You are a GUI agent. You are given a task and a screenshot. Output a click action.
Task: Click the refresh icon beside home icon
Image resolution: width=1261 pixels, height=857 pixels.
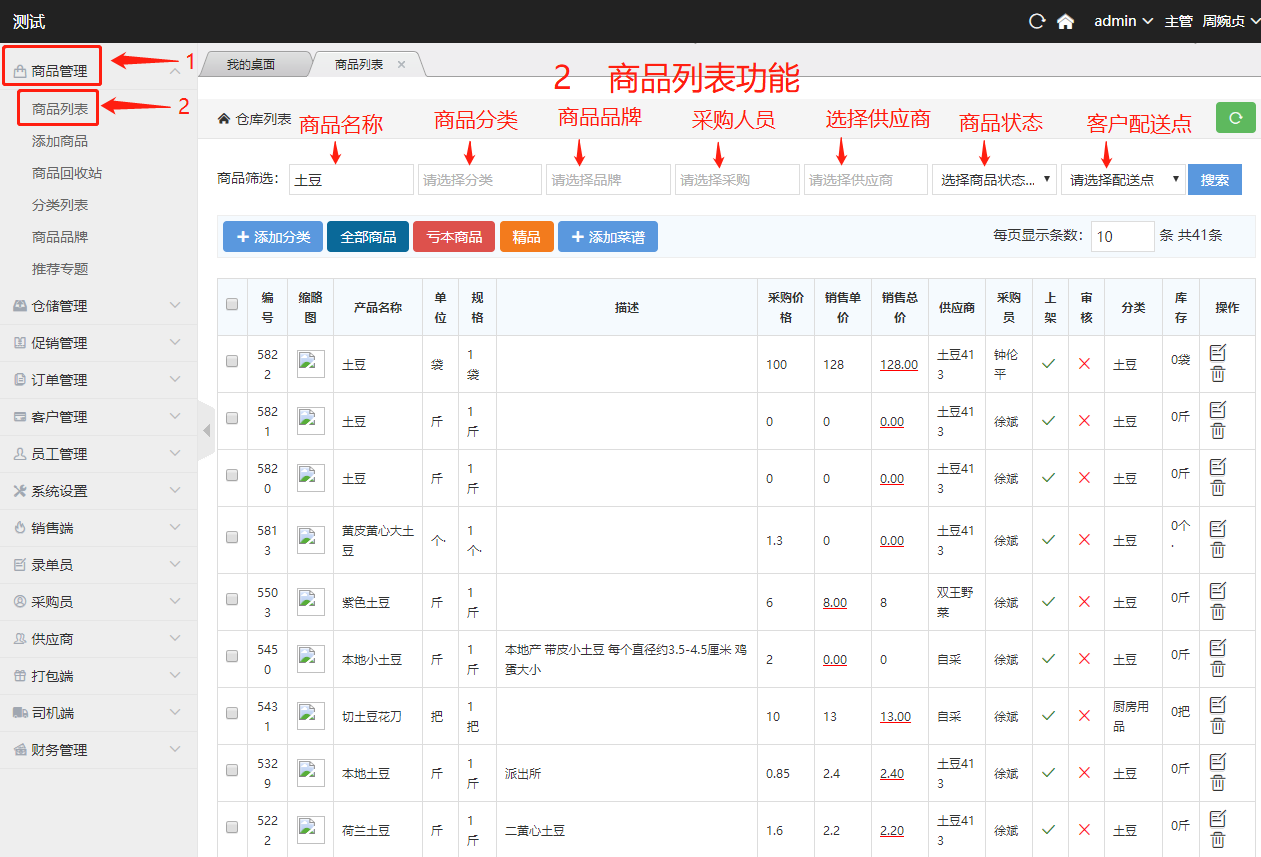click(1037, 21)
